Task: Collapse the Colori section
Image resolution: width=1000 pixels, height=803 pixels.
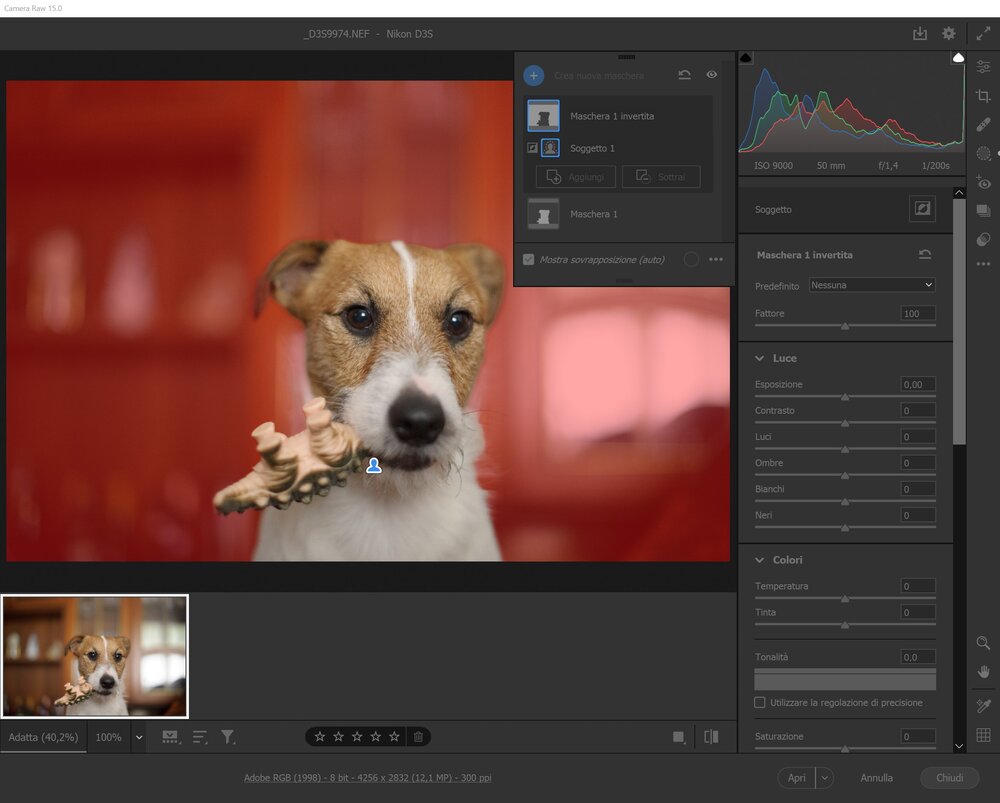Action: pyautogui.click(x=759, y=560)
